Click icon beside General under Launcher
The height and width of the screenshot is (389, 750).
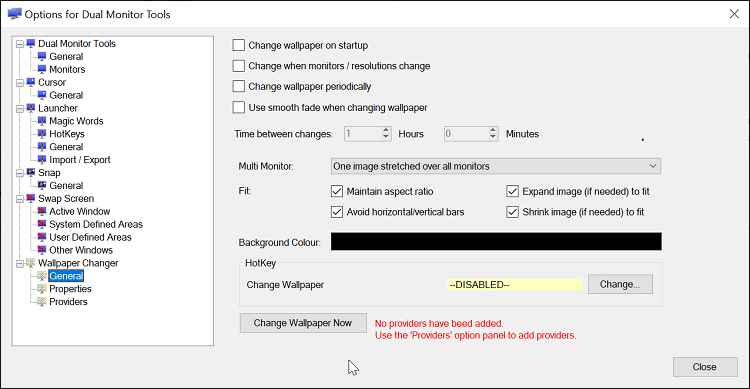pyautogui.click(x=42, y=147)
